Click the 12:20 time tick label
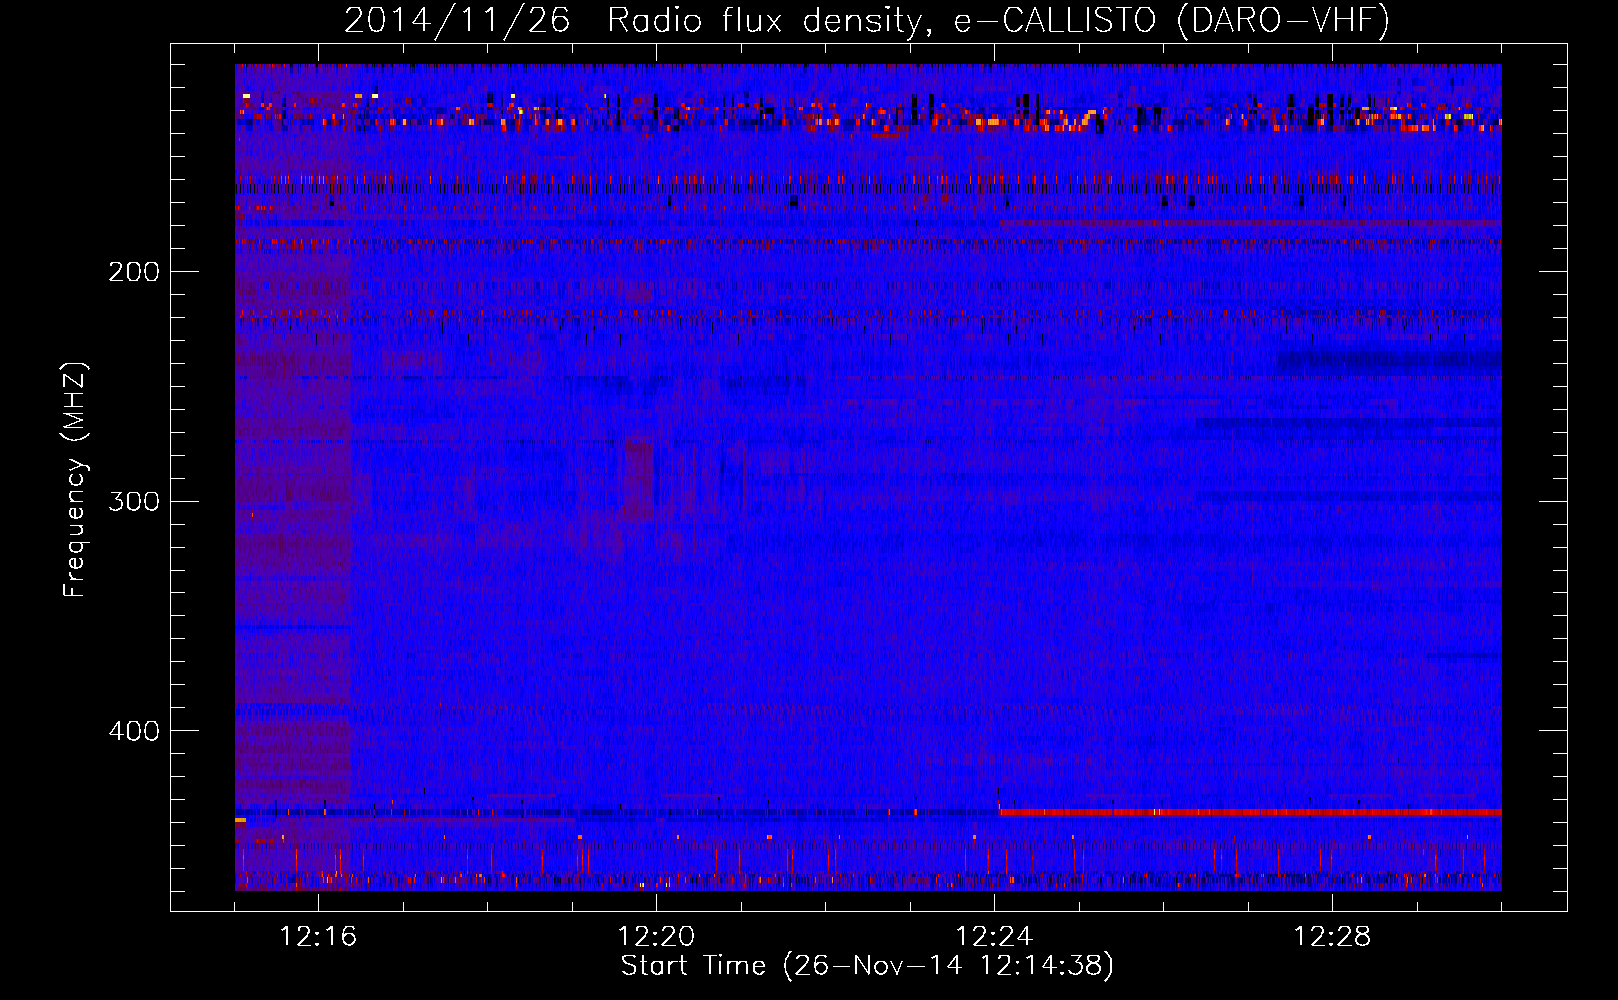Screen dimensions: 1618x1000 [x=656, y=937]
